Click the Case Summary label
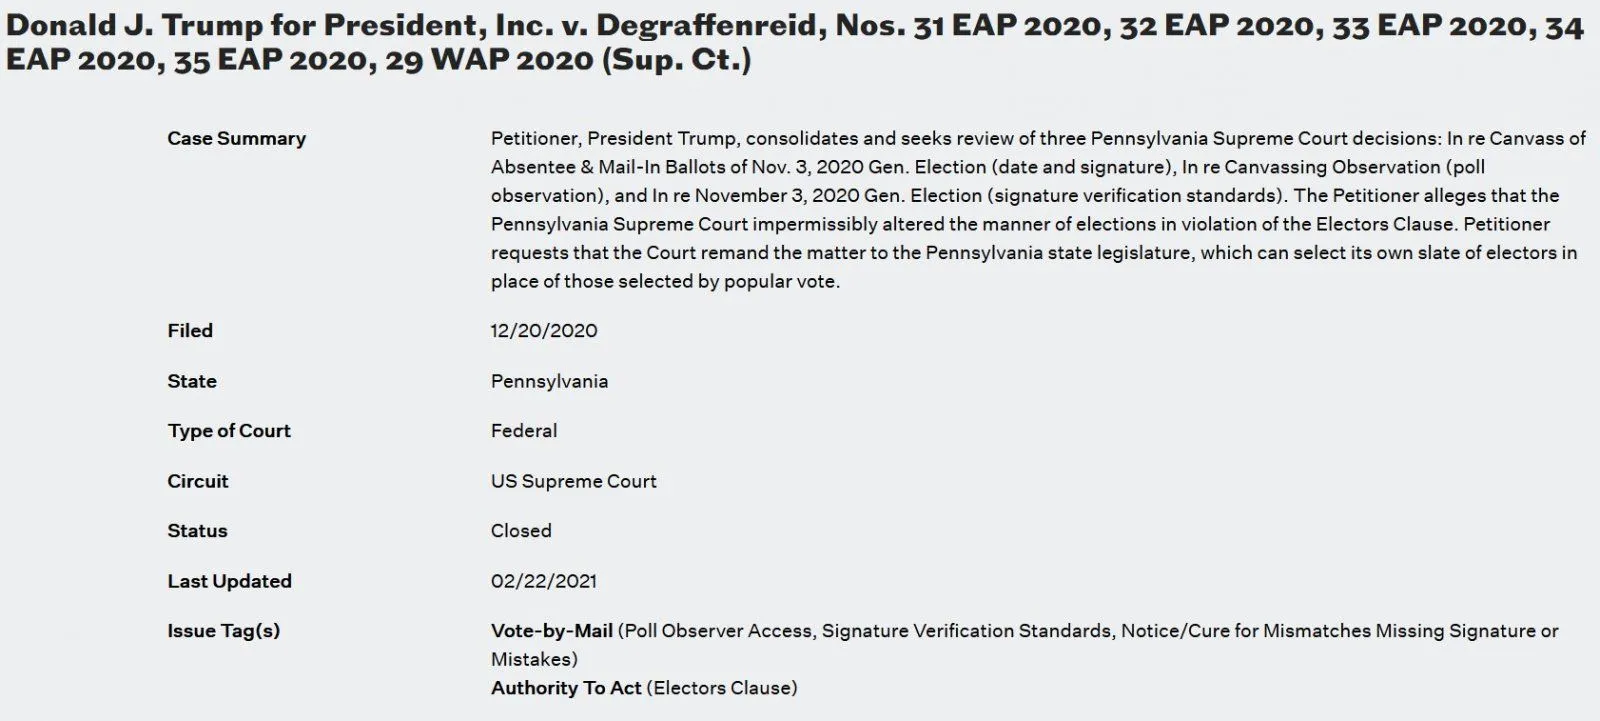Screen dimensions: 1600x721 point(236,138)
